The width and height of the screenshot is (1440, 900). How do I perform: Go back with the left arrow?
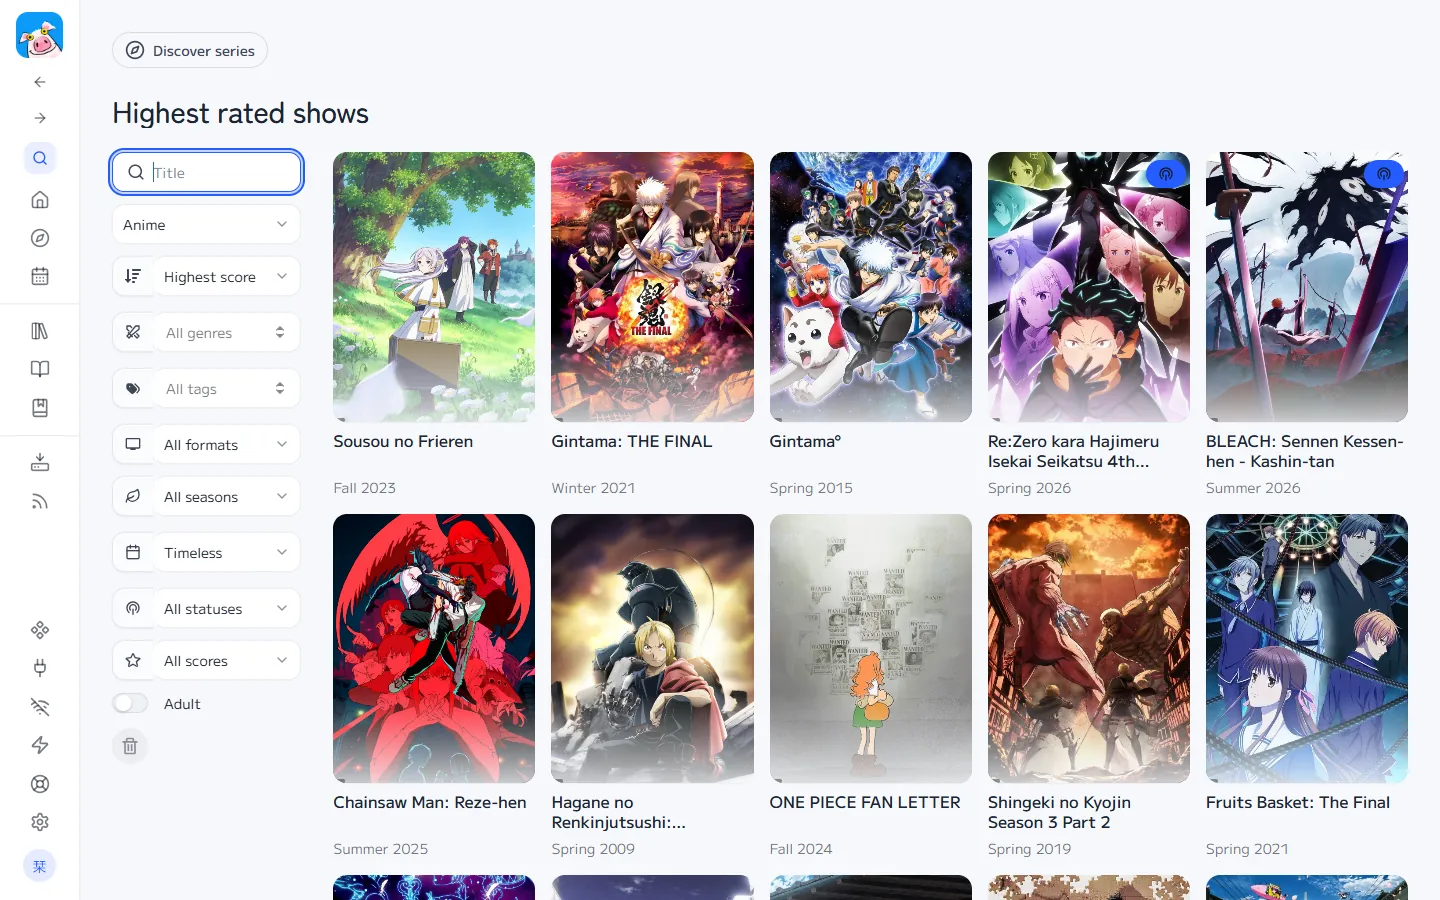tap(40, 82)
